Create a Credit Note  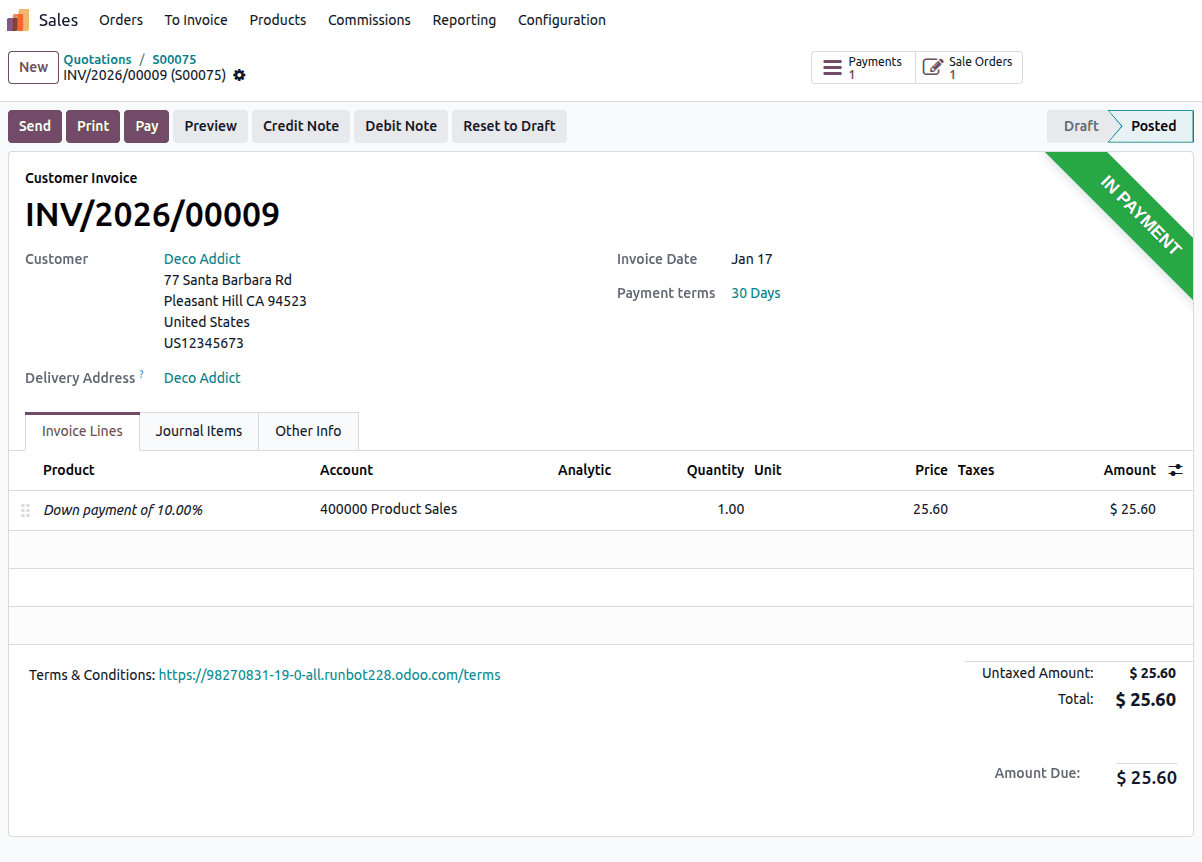300,126
